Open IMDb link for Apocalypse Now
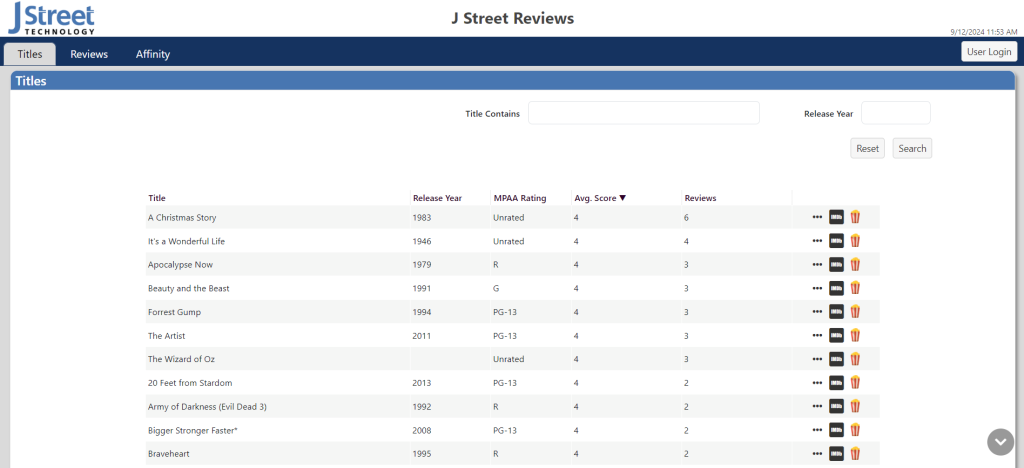 pyautogui.click(x=836, y=264)
